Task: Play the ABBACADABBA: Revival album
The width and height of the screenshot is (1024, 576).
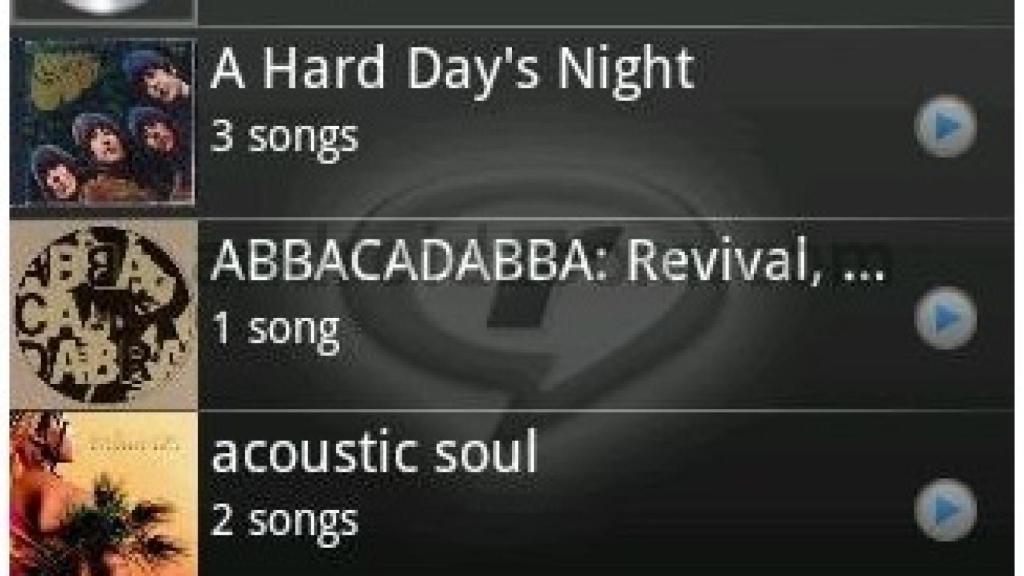Action: pyautogui.click(x=946, y=318)
